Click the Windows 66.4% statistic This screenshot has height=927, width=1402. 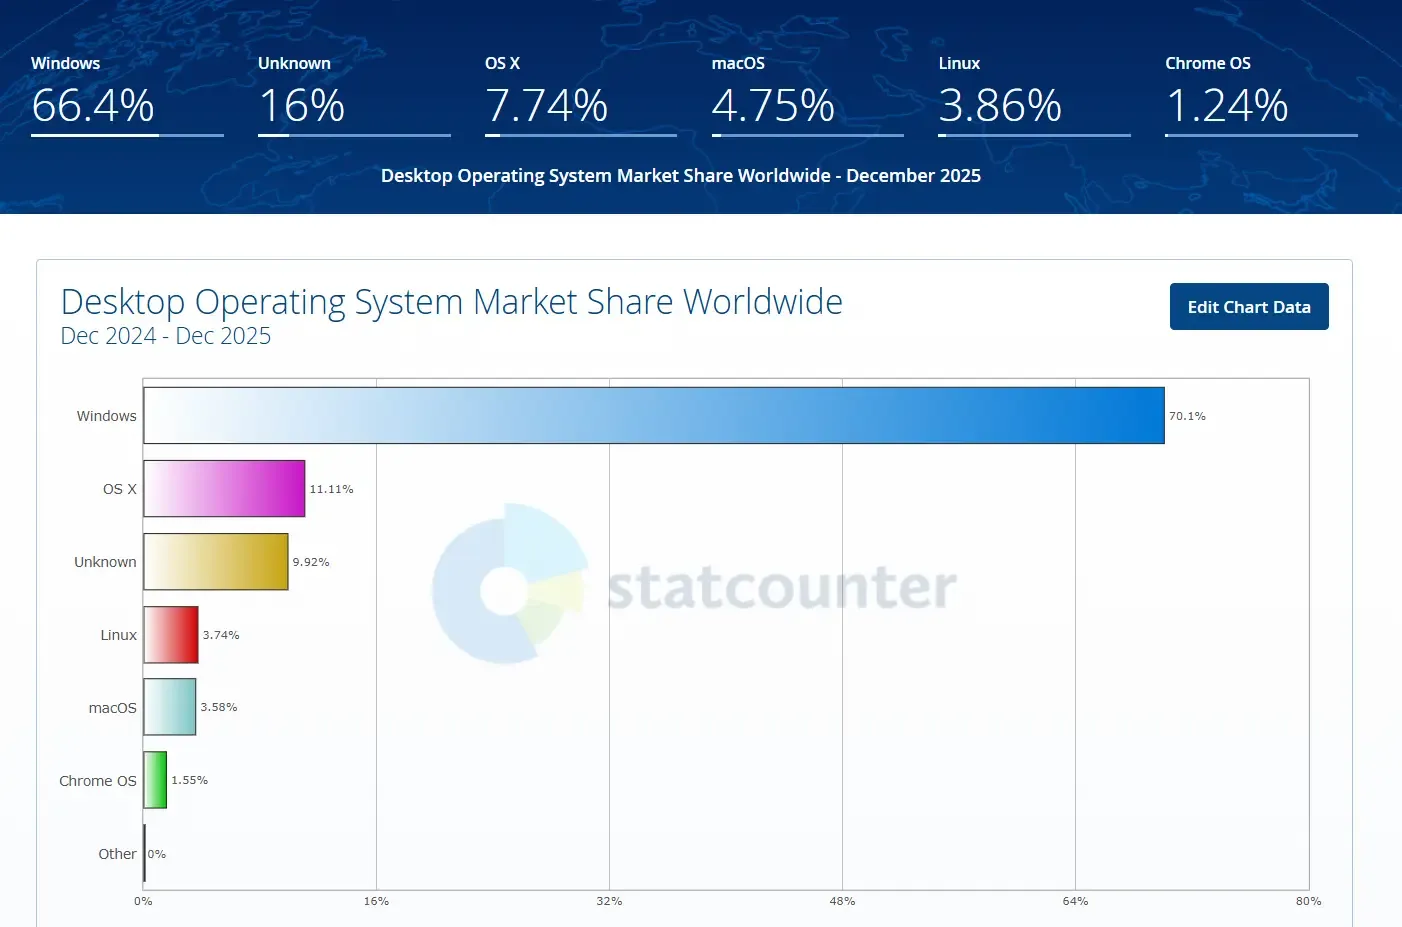[93, 106]
